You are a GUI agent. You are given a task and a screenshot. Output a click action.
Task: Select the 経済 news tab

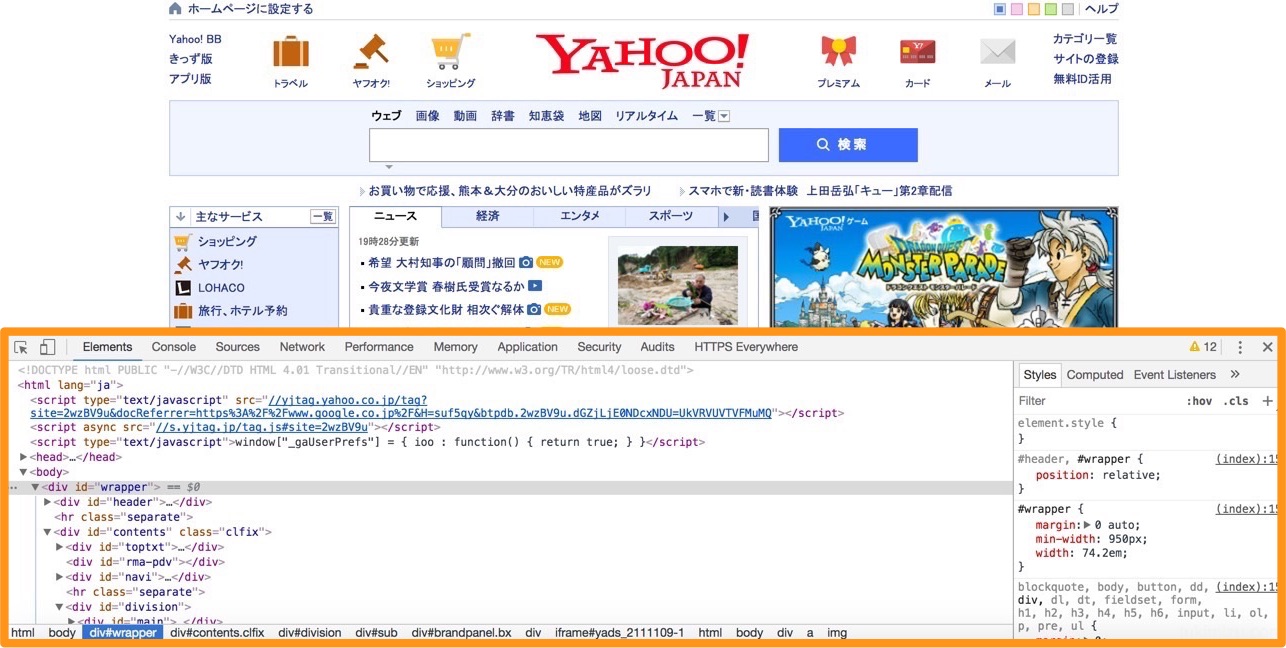point(488,216)
